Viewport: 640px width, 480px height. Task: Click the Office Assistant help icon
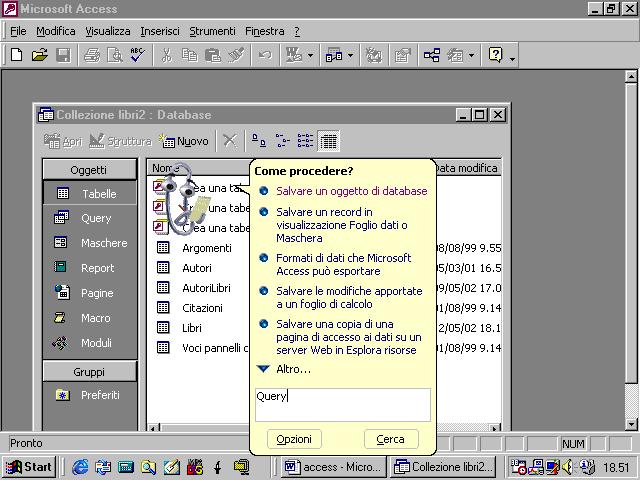[x=496, y=55]
